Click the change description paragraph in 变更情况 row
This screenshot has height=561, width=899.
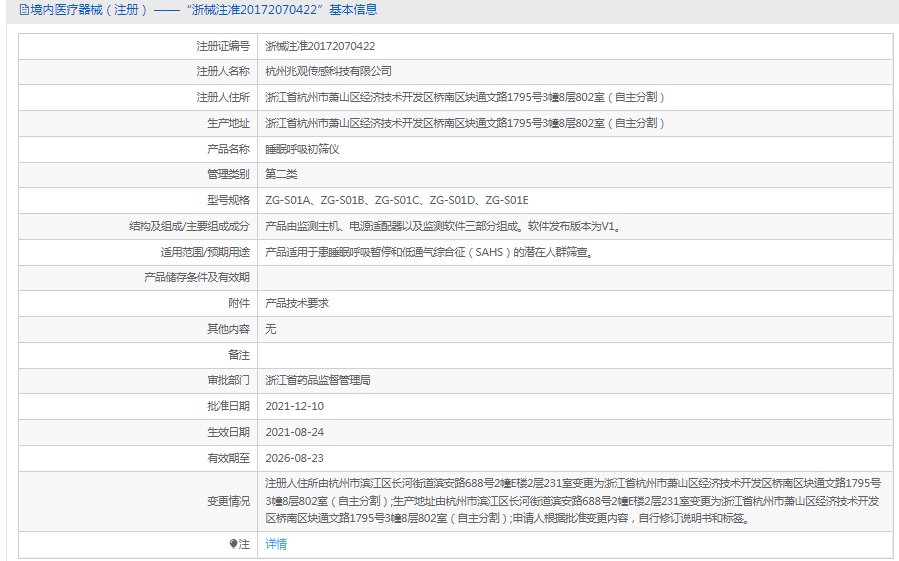tap(573, 501)
